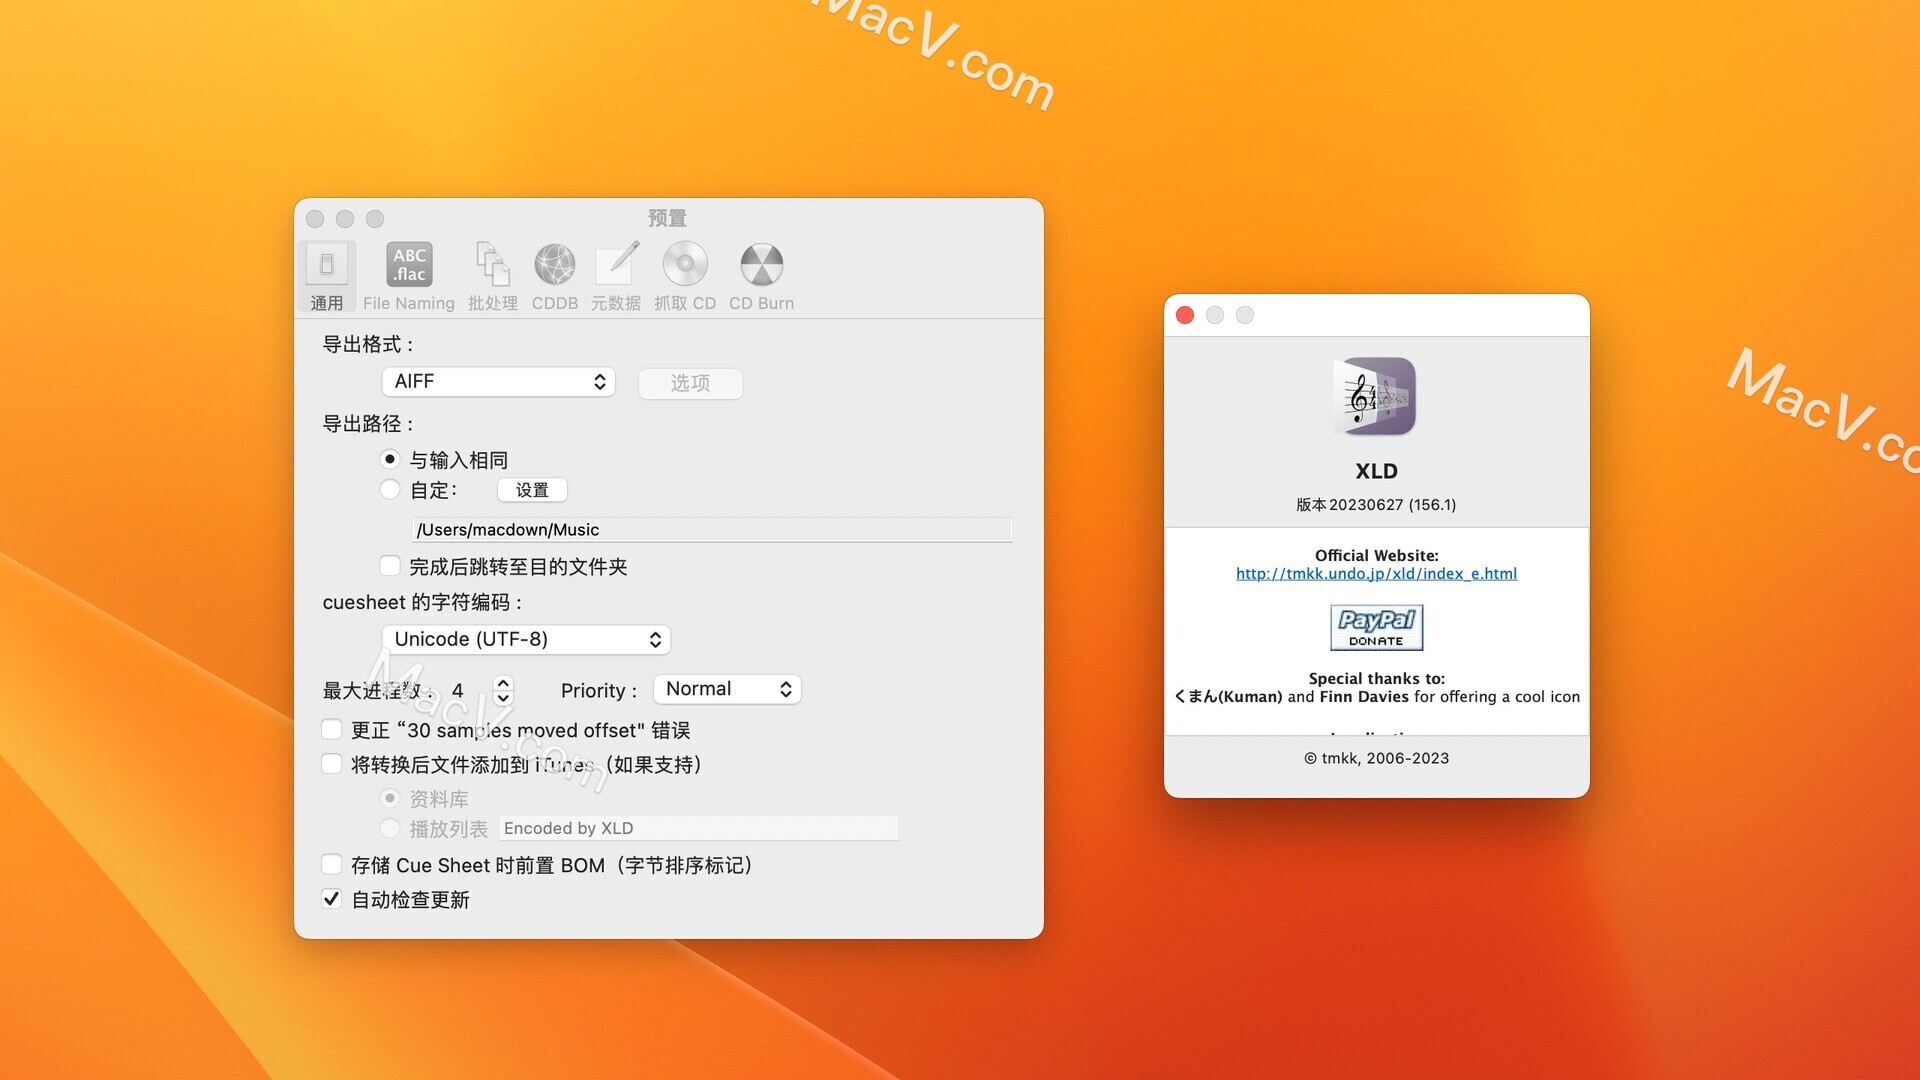This screenshot has width=1920, height=1080.
Task: Open the CD Rip (抓取 CD) pane
Action: click(x=685, y=277)
